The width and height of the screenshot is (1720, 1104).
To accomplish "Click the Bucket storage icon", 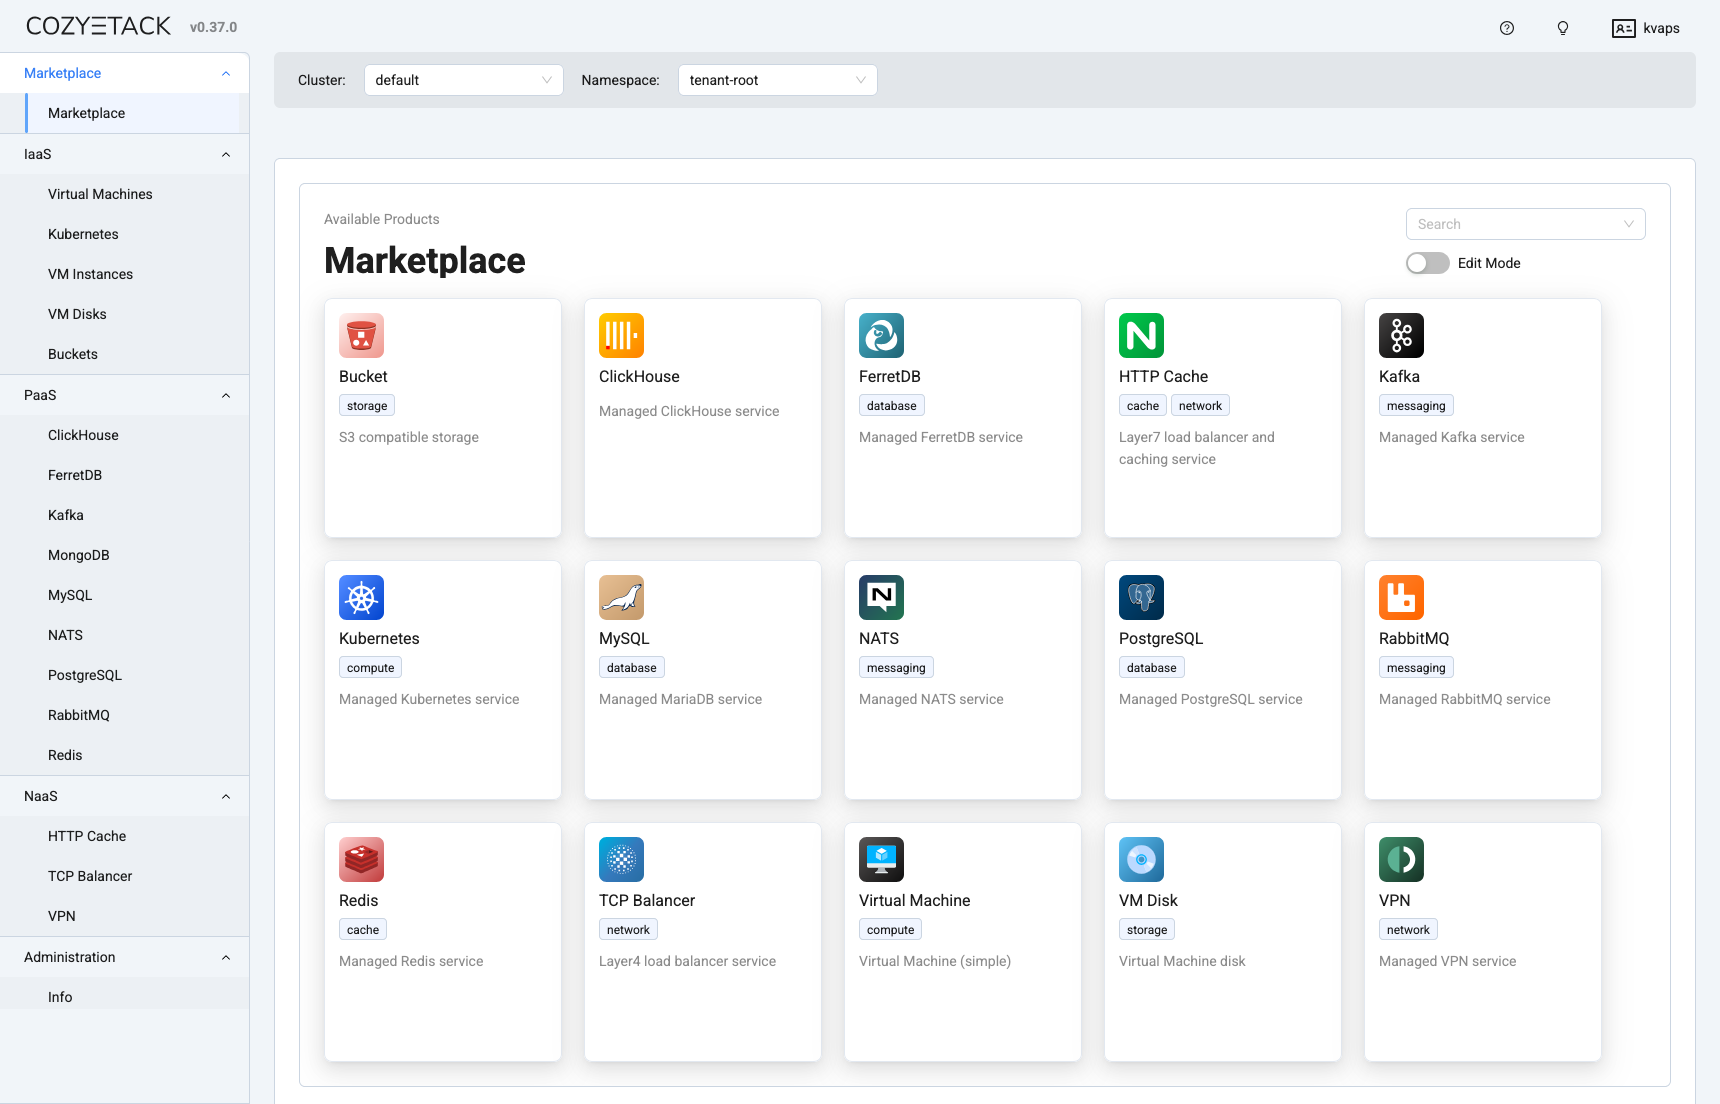I will 361,336.
